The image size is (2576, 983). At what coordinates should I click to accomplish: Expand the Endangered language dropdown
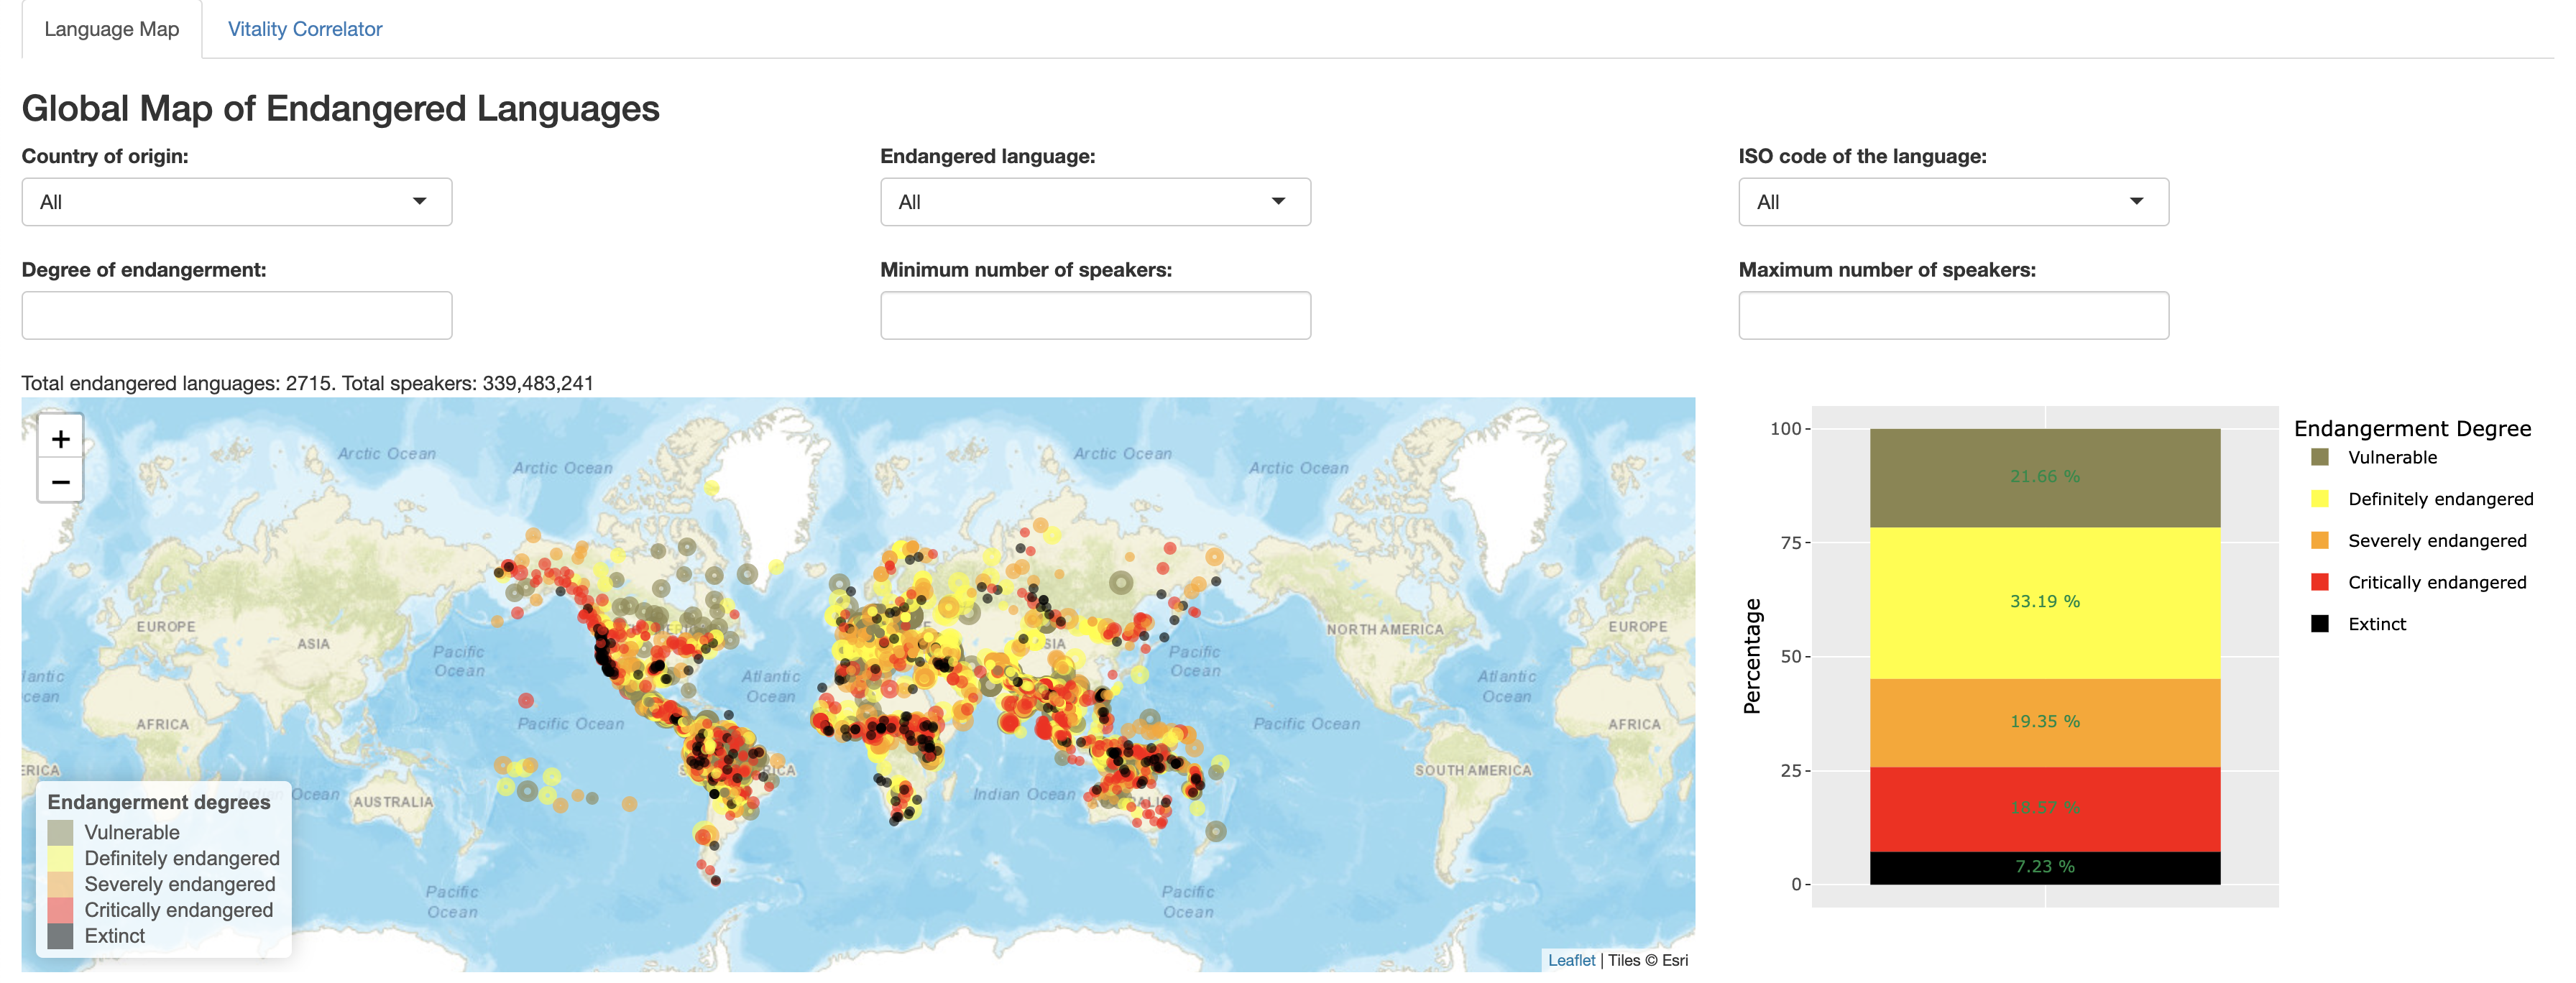[x=1096, y=202]
